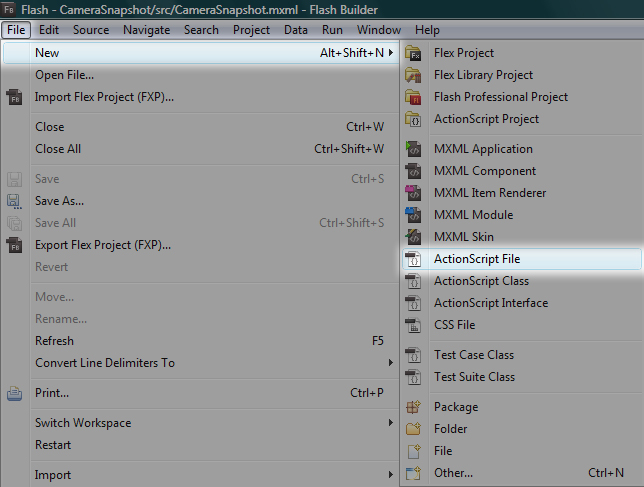Viewport: 644px width, 487px height.
Task: Expand Convert Line Delimiters To submenu arrow
Action: (x=391, y=363)
